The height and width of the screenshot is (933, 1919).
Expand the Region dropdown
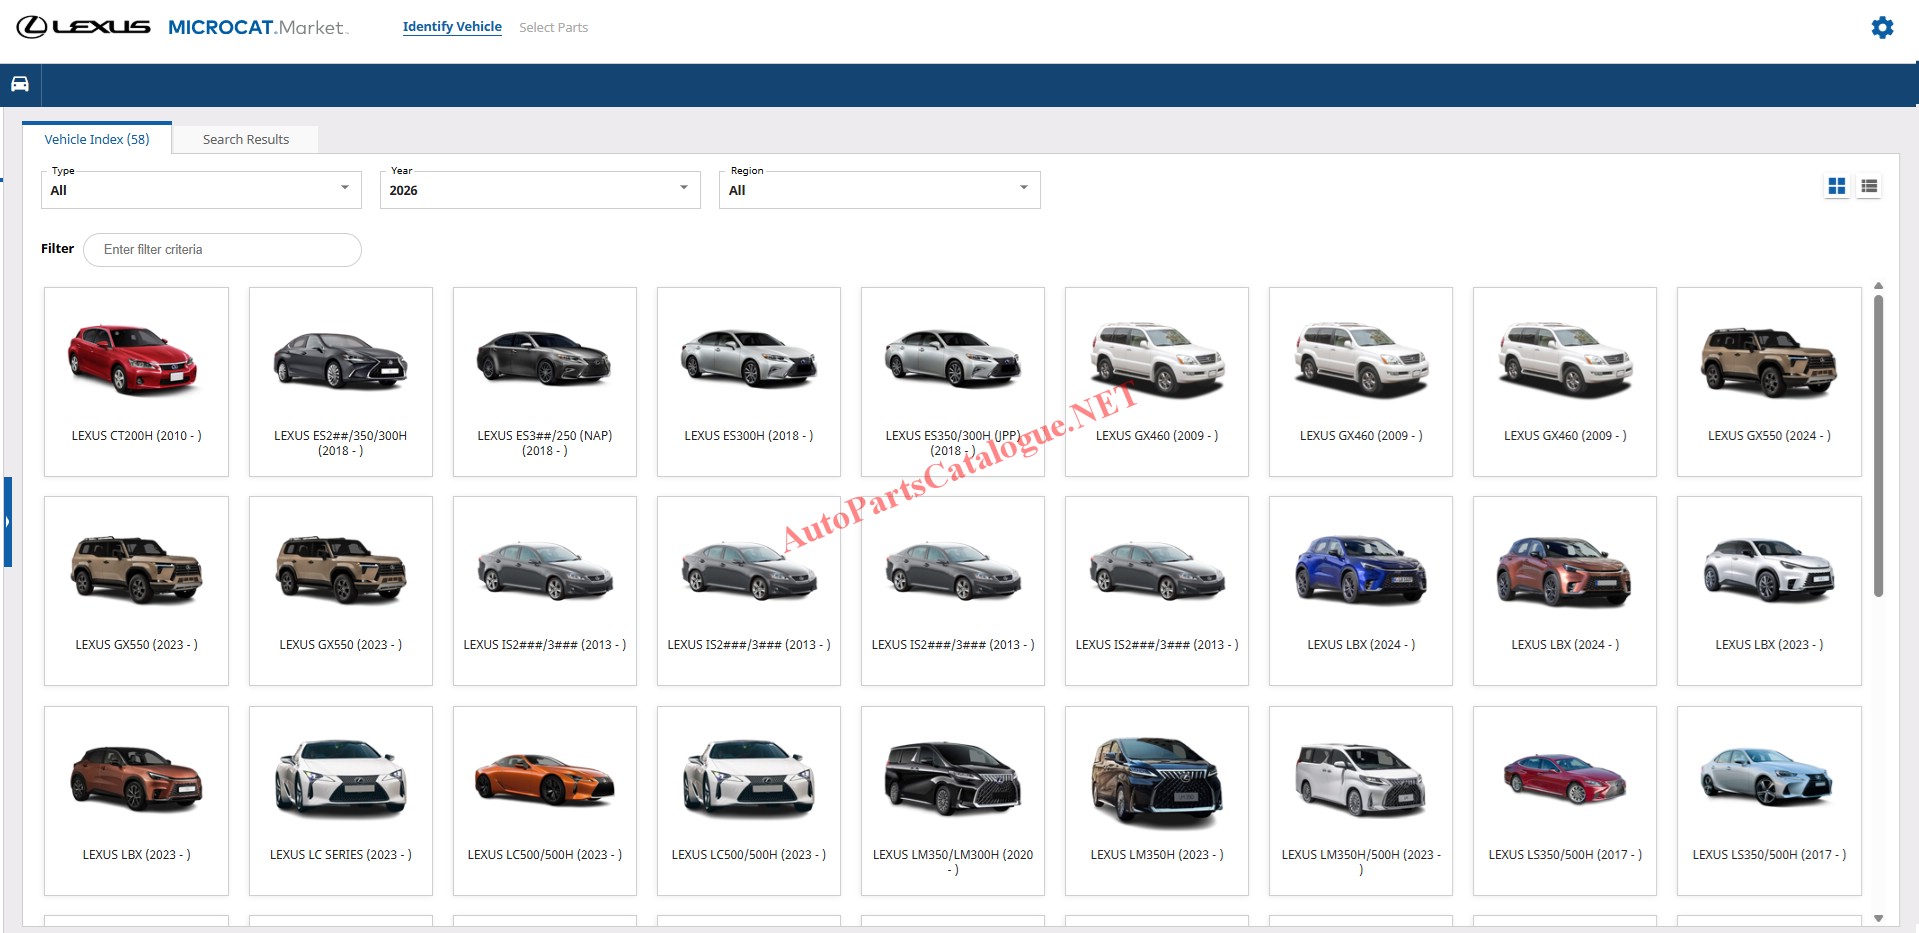coord(879,190)
